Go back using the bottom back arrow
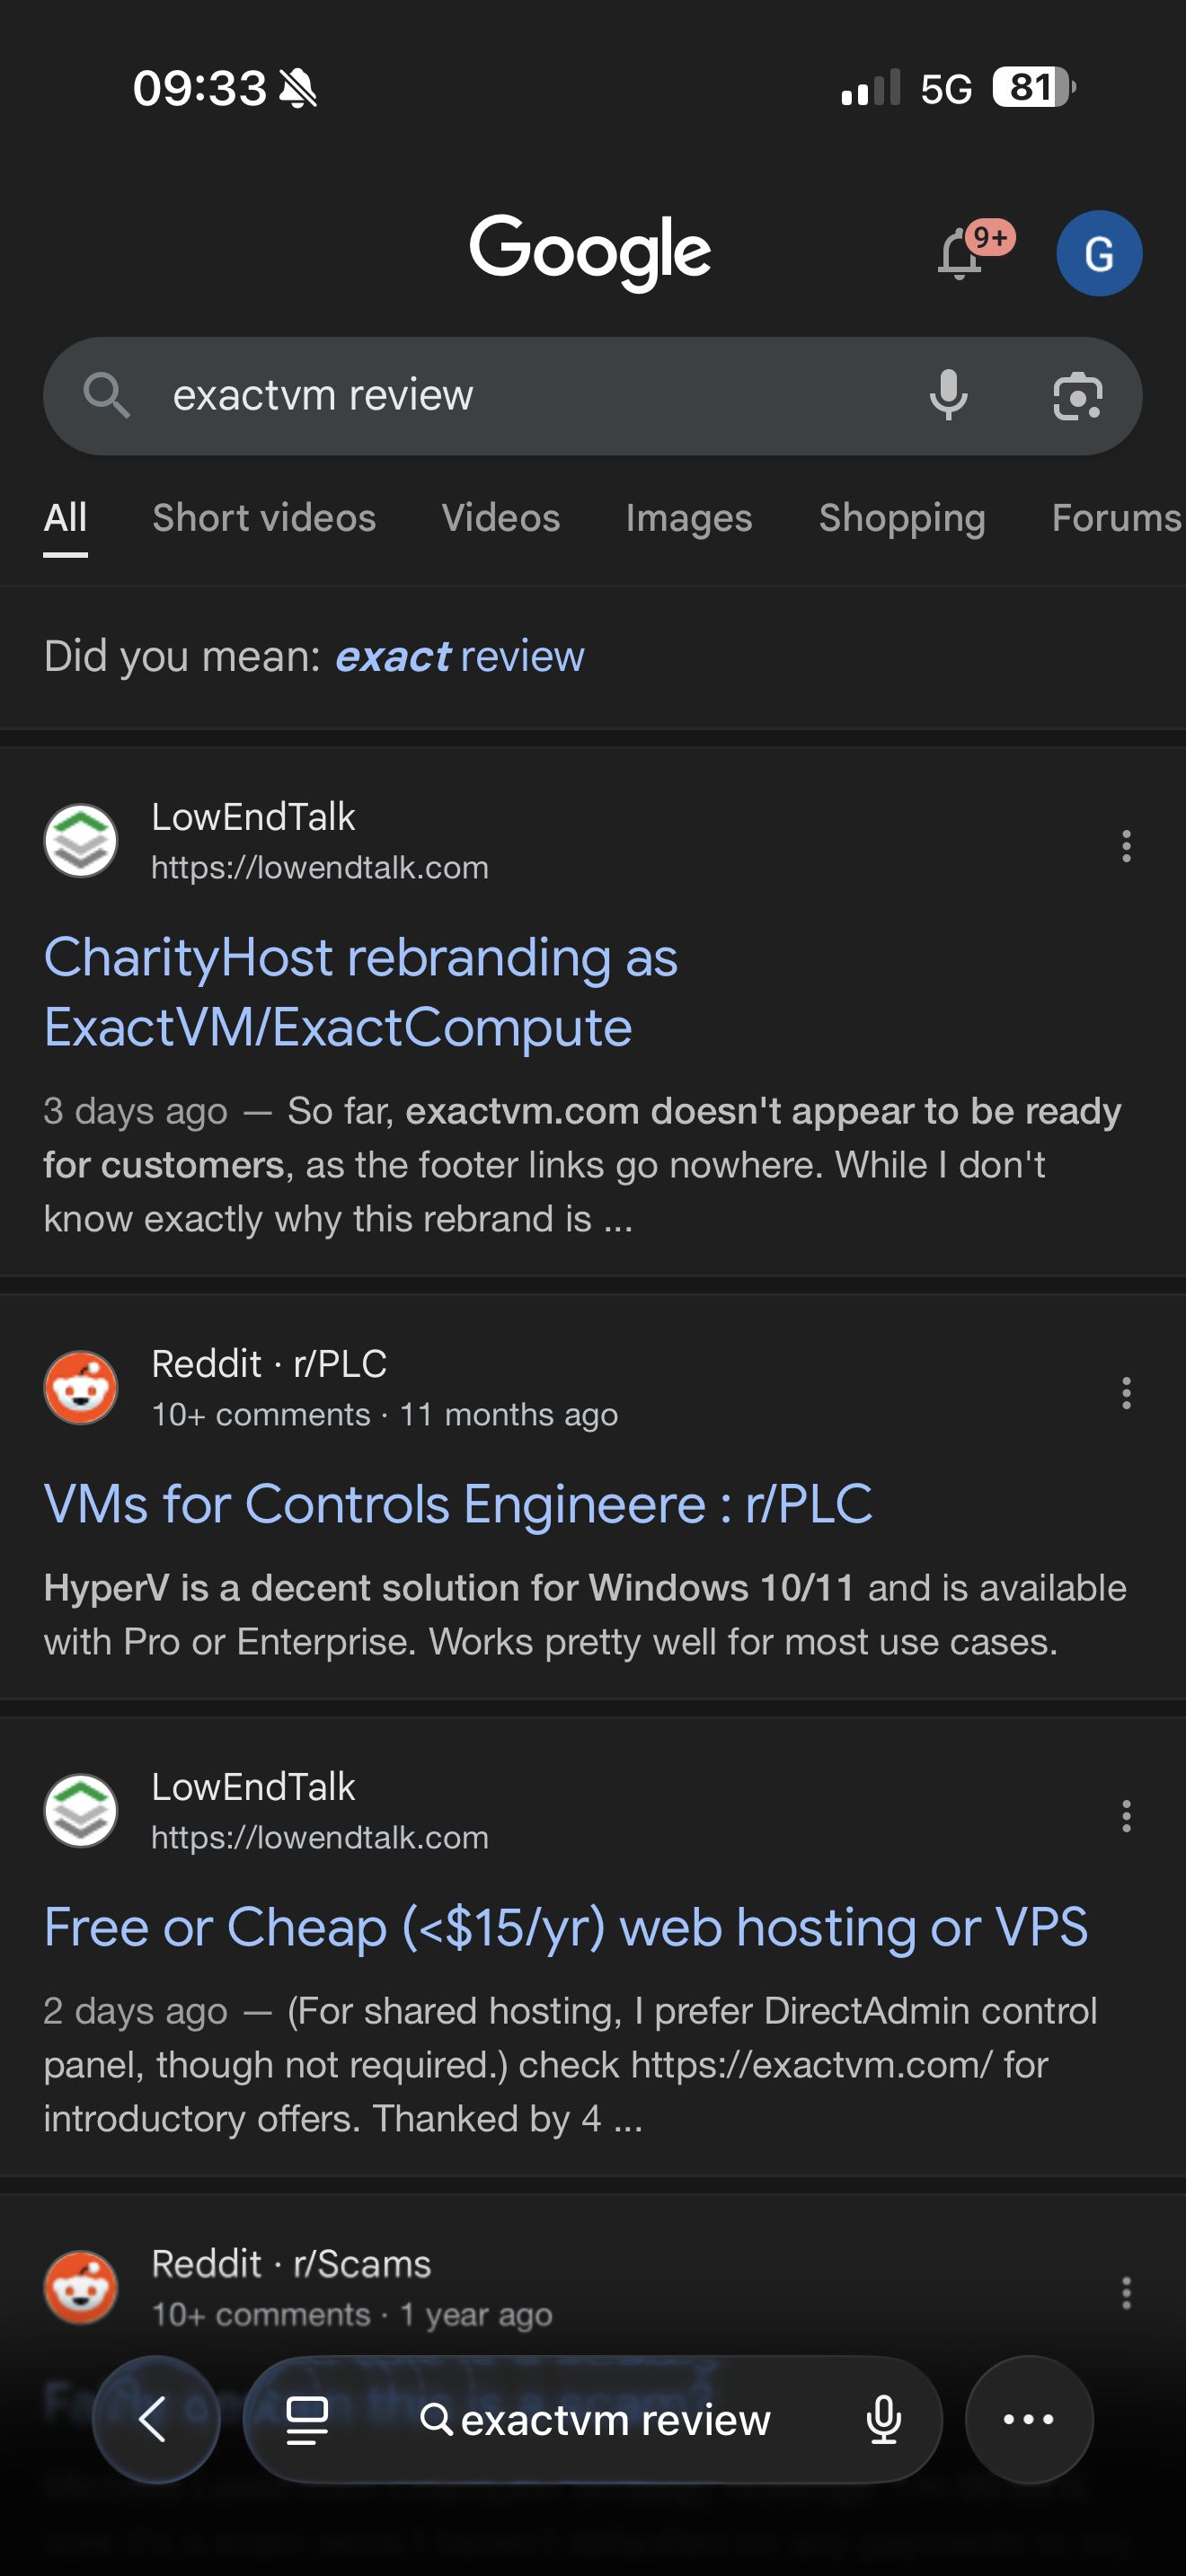The height and width of the screenshot is (2576, 1186). click(155, 2419)
